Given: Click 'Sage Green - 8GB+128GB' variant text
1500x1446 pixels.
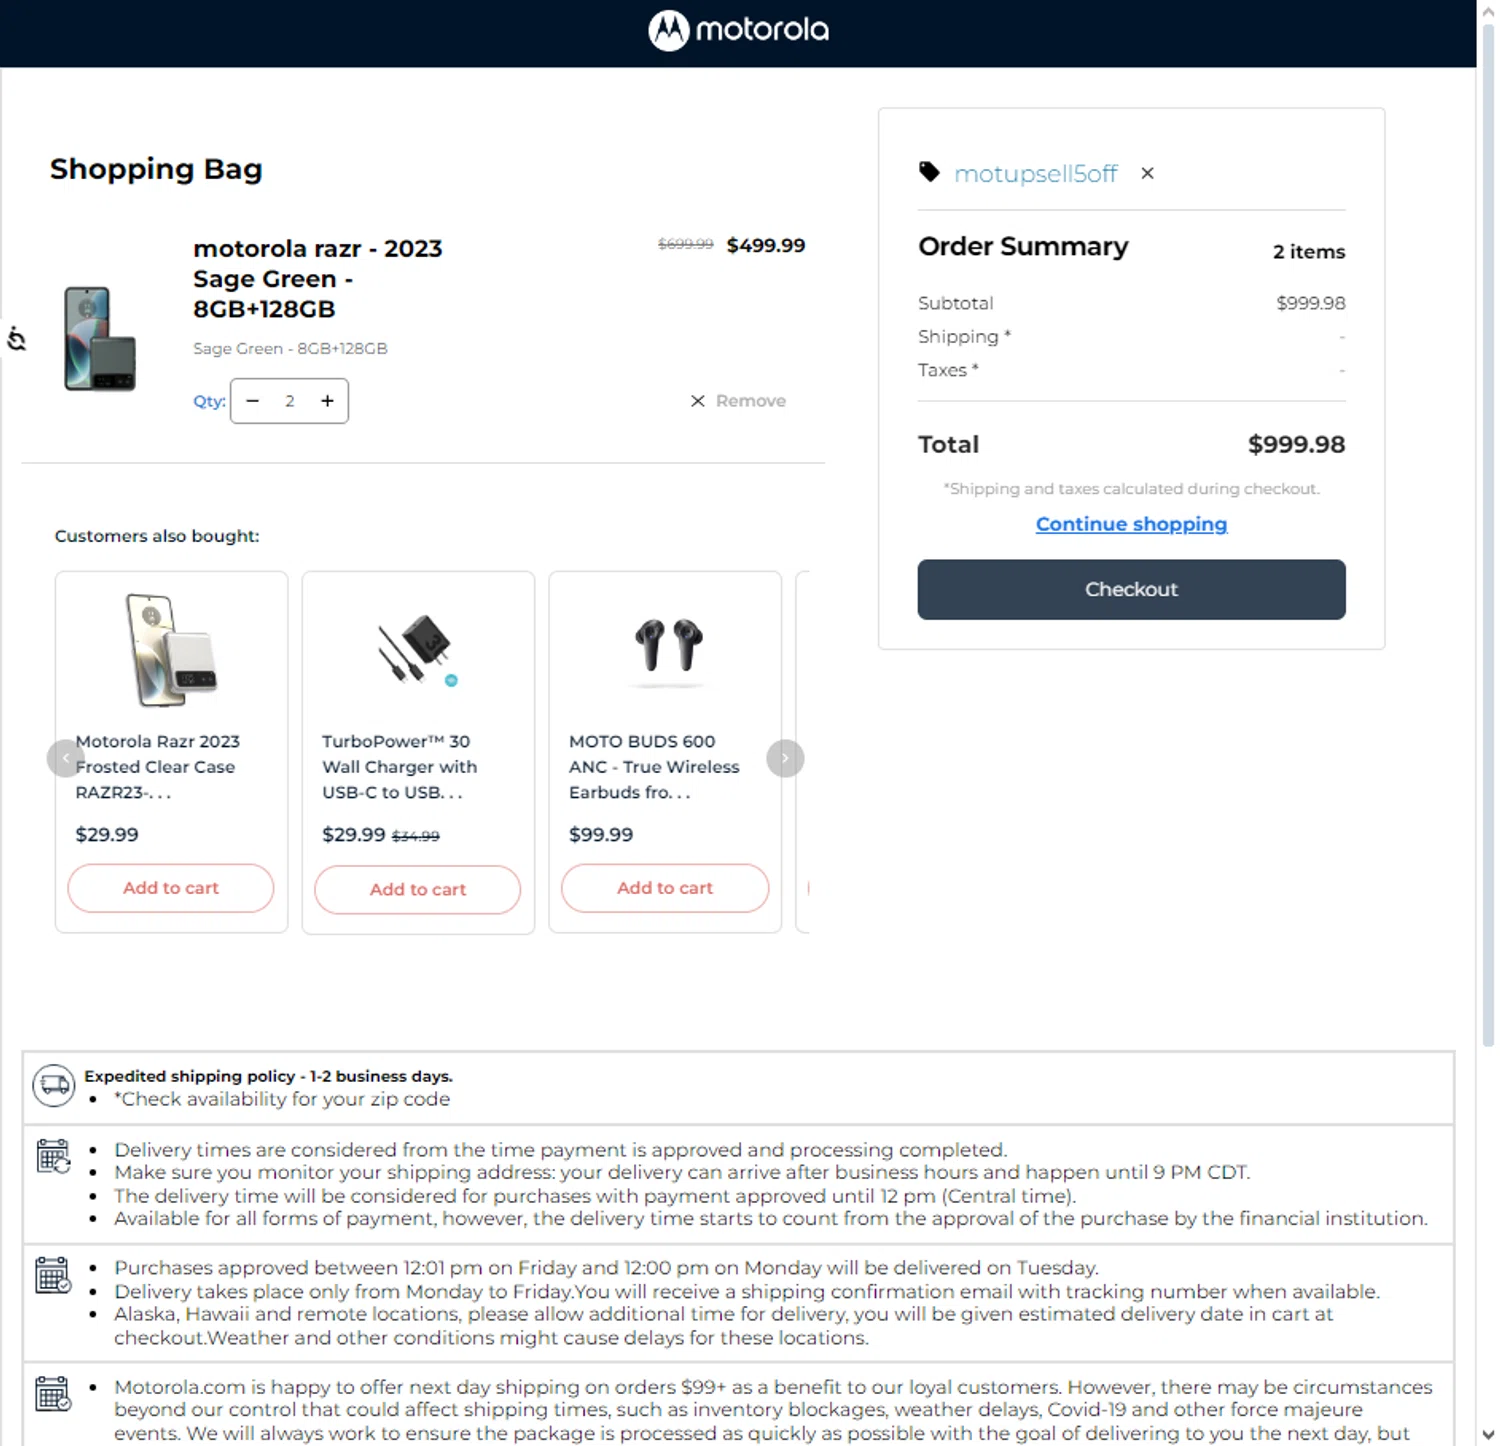Looking at the screenshot, I should [290, 349].
